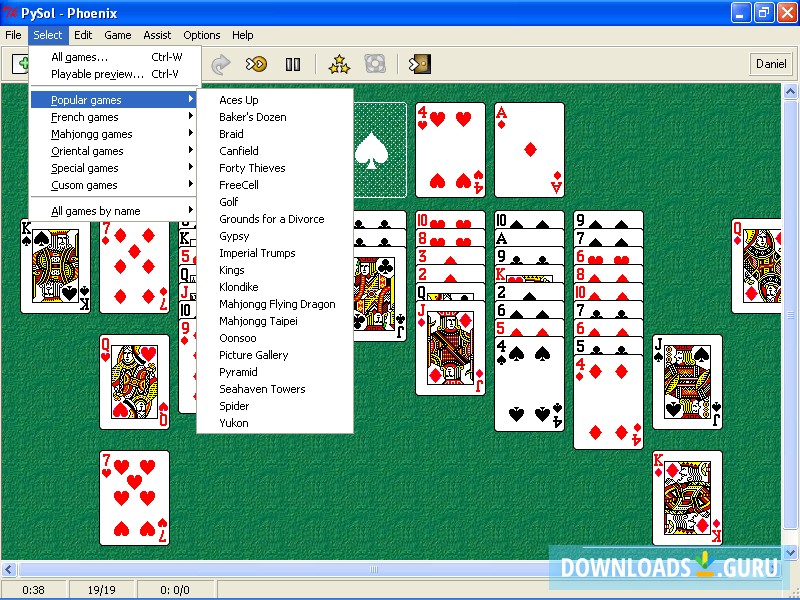
Task: Open the Help menu
Action: tap(242, 35)
